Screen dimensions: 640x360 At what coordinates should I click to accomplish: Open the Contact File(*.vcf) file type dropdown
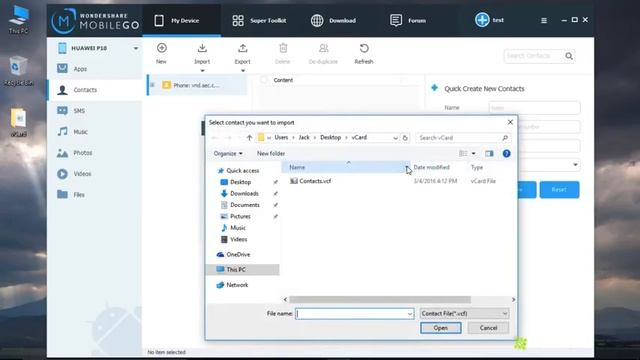464,313
